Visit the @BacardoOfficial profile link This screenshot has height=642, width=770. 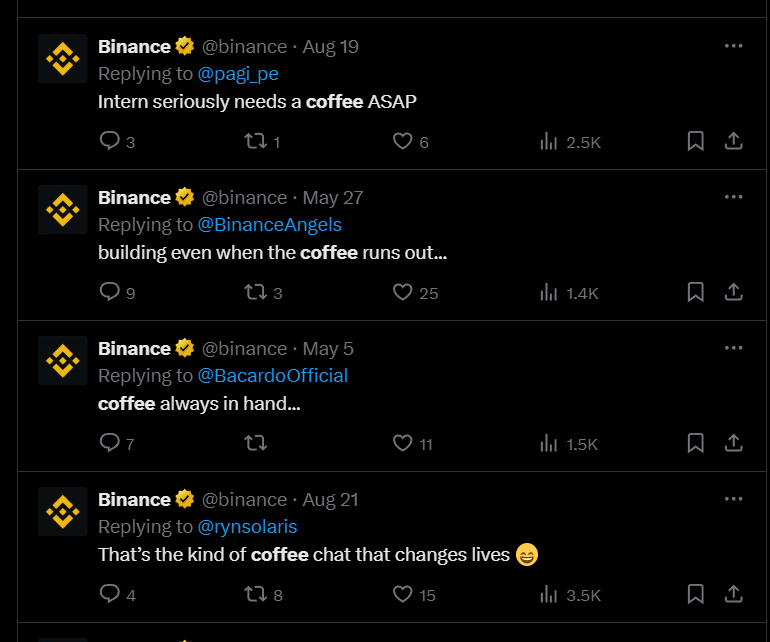point(273,375)
